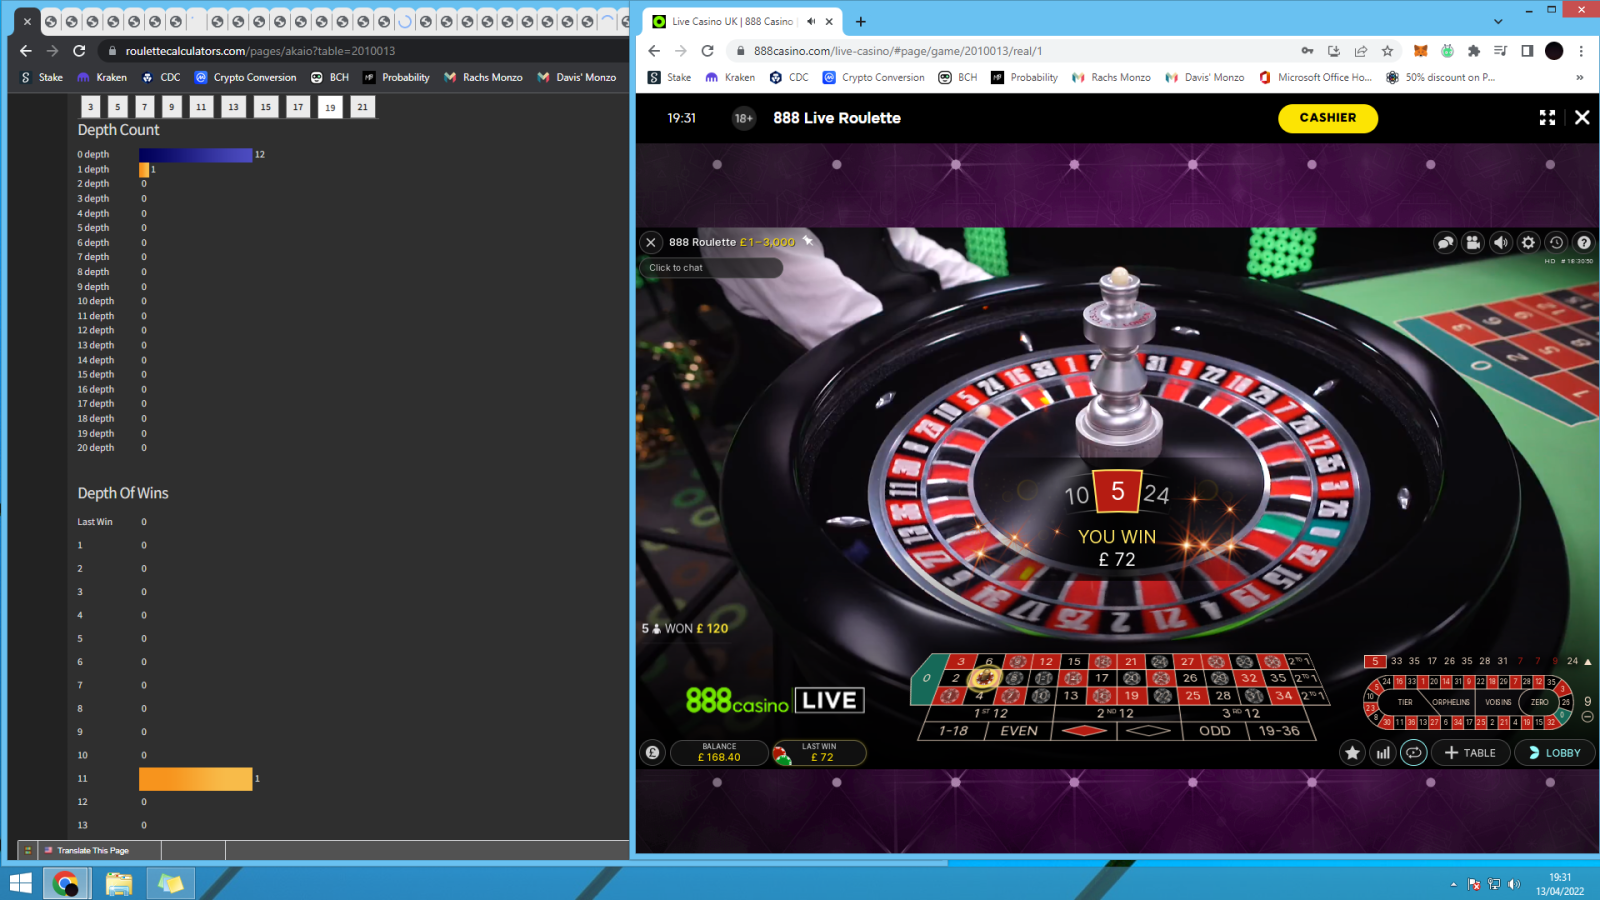Select the EVEN bet area
The height and width of the screenshot is (900, 1600).
click(1019, 731)
